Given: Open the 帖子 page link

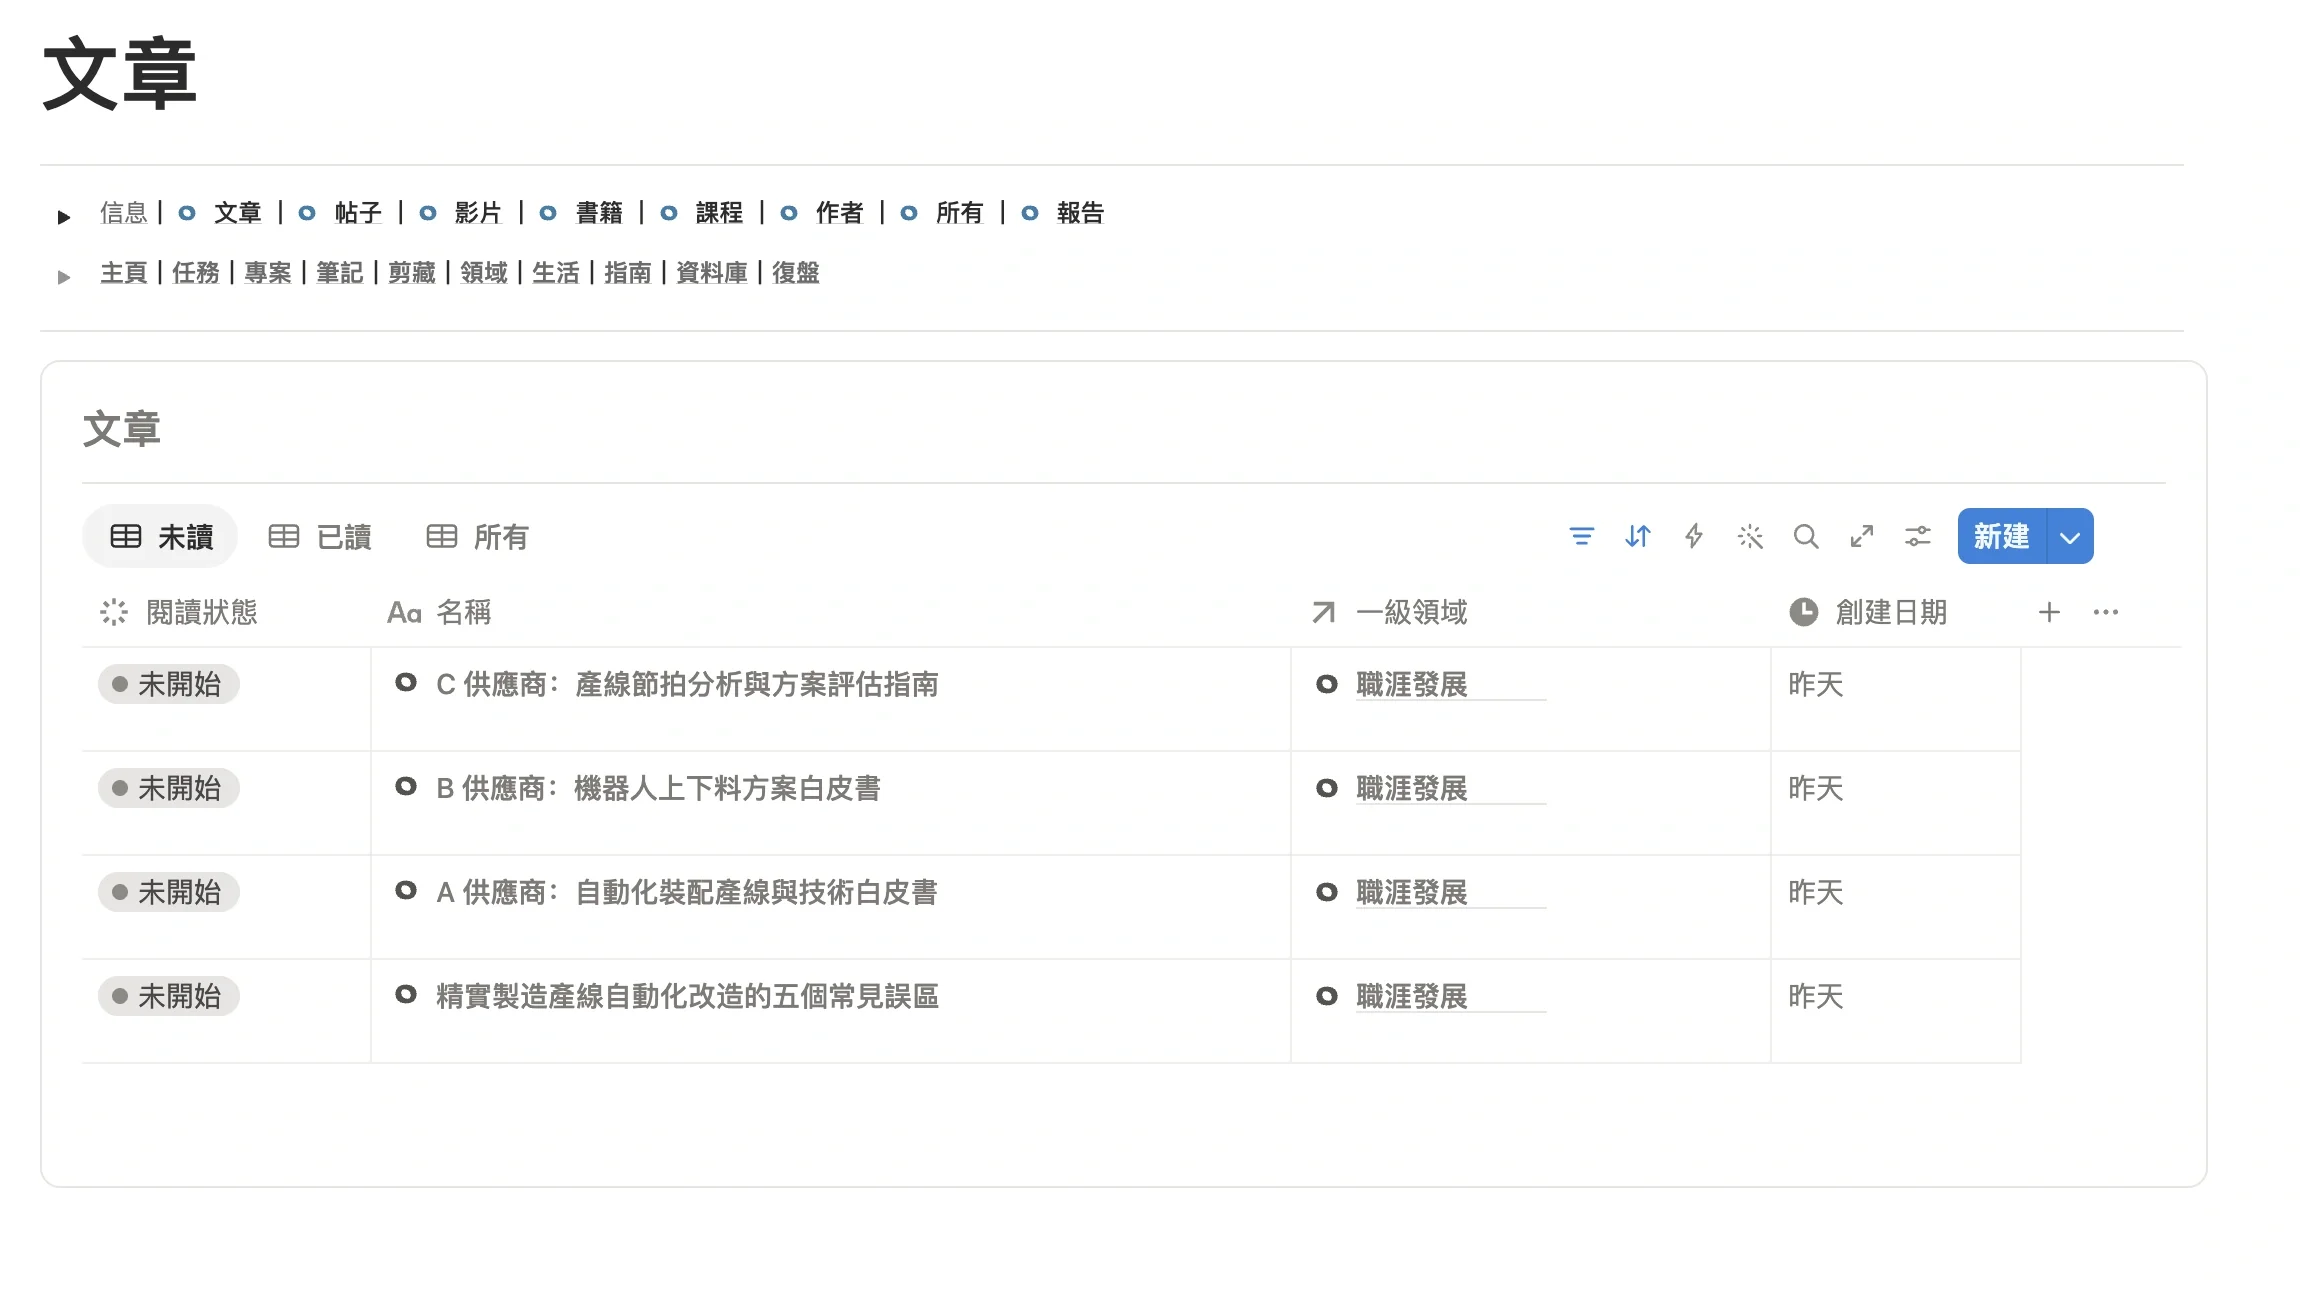Looking at the screenshot, I should coord(358,213).
